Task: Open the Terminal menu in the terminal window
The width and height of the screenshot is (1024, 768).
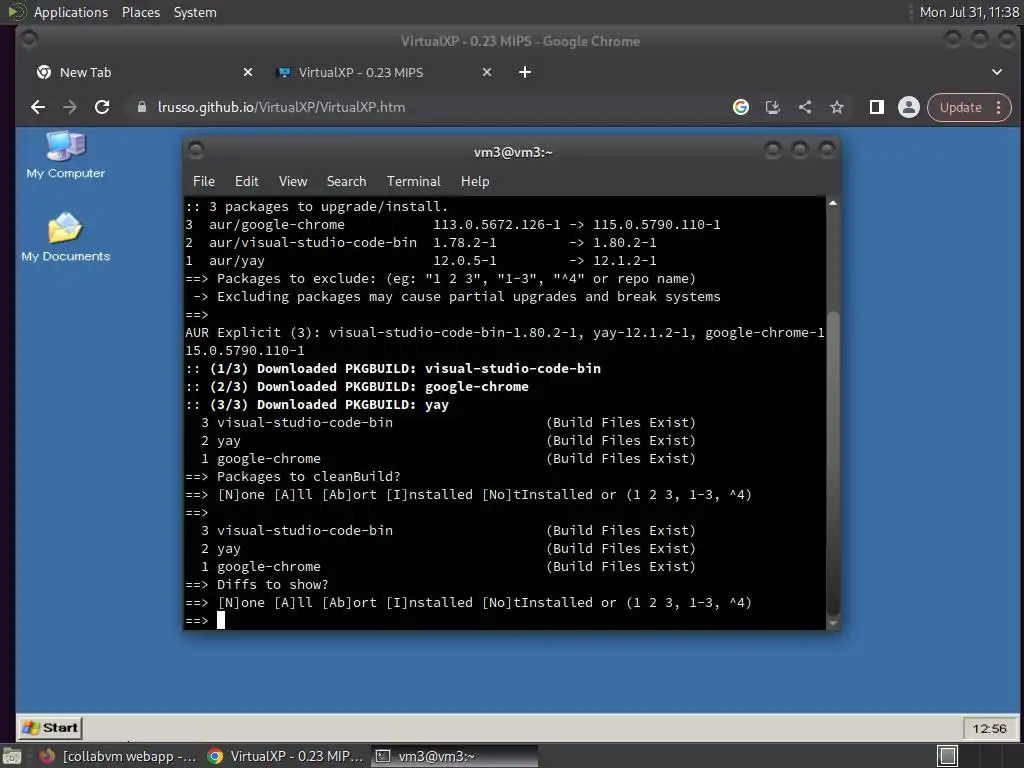Action: 413,182
